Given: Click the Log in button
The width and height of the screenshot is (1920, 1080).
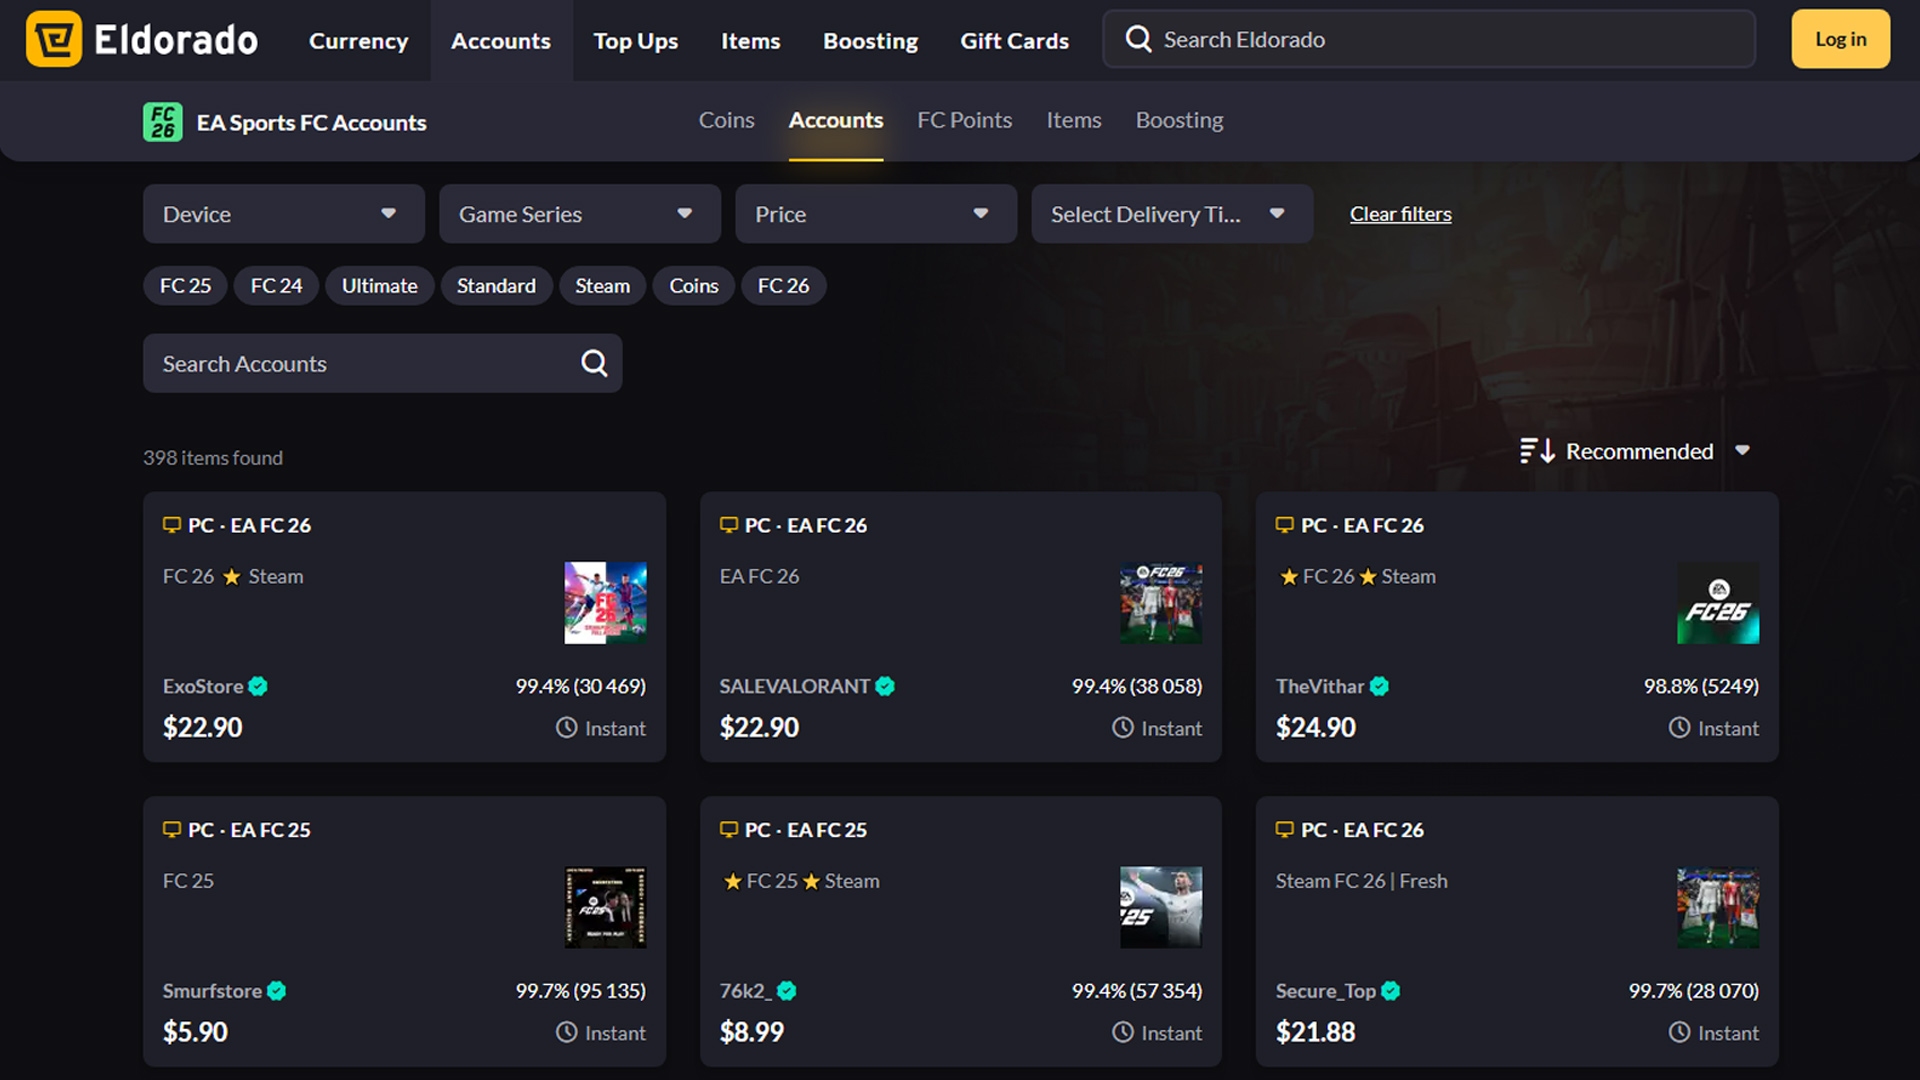Looking at the screenshot, I should pyautogui.click(x=1840, y=39).
